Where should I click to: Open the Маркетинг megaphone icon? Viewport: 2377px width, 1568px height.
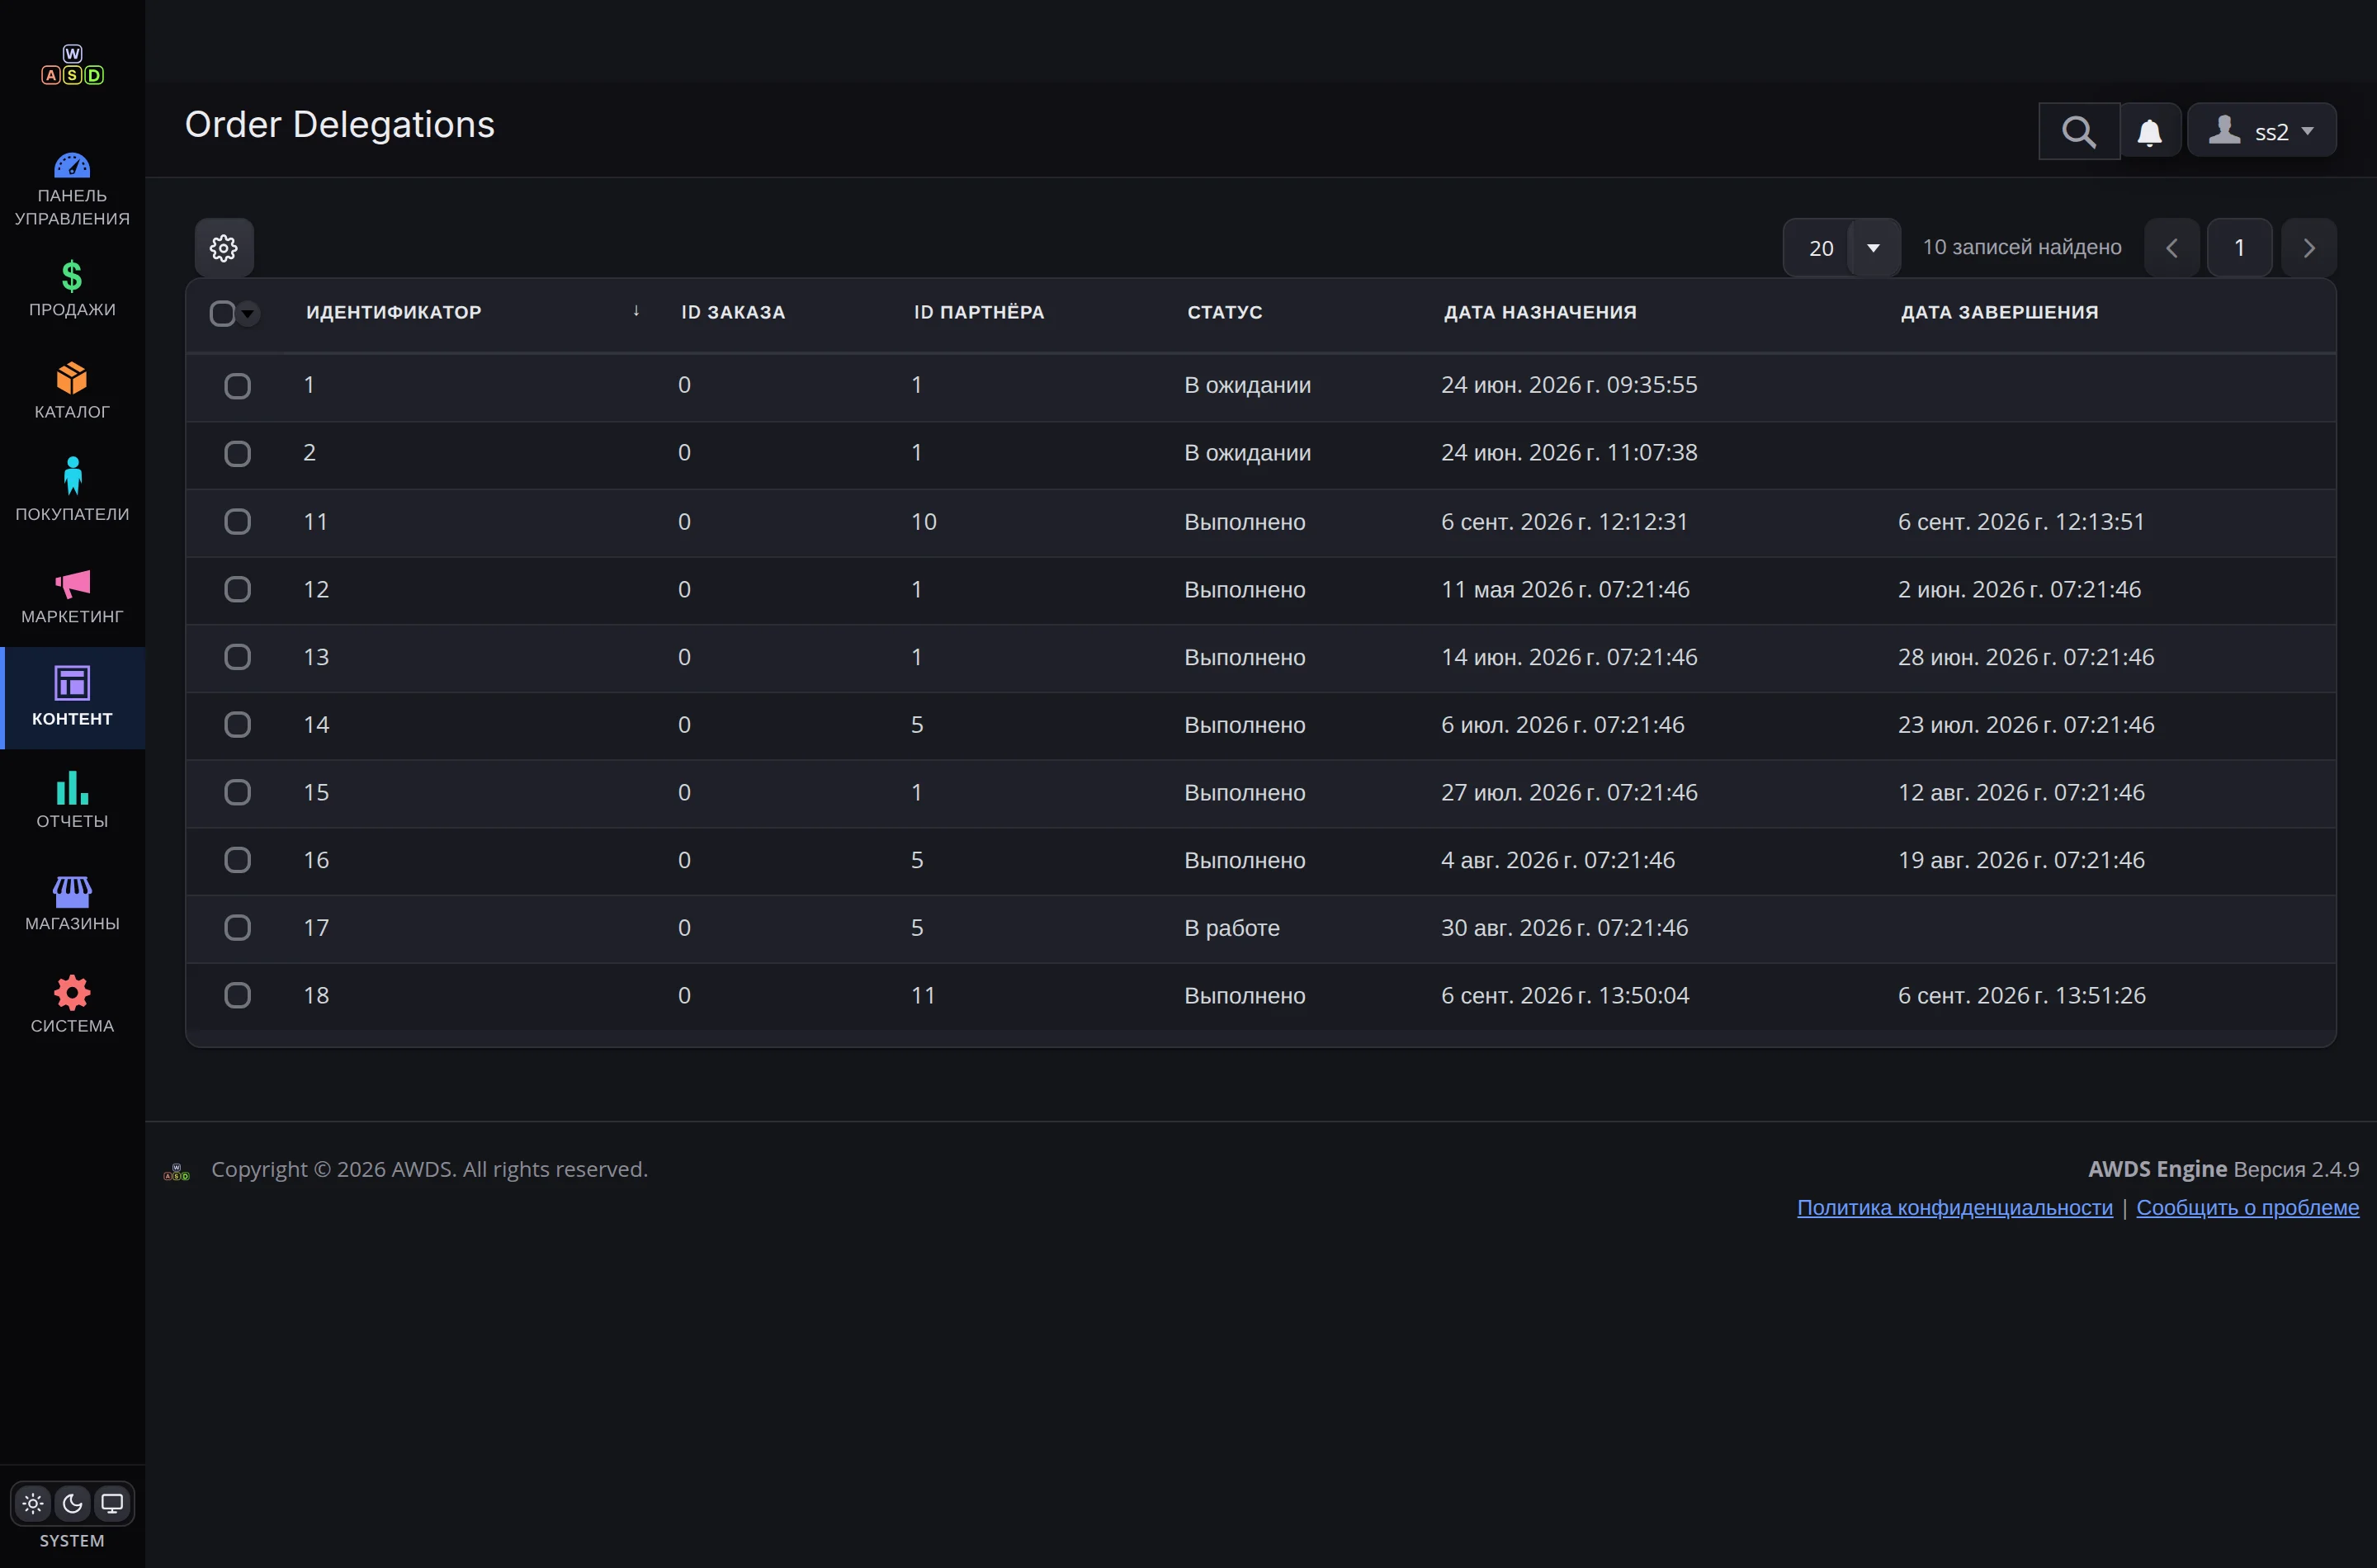pos(72,583)
